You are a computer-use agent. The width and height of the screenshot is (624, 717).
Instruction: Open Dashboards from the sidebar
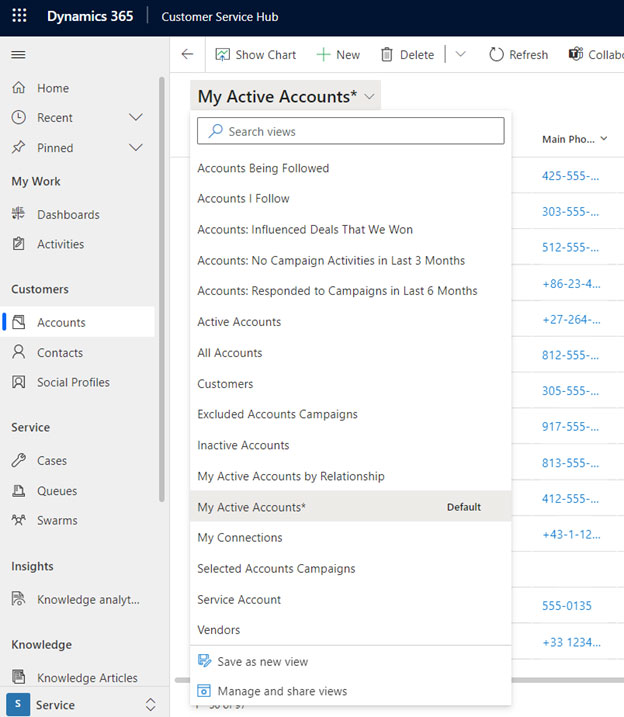tap(68, 214)
